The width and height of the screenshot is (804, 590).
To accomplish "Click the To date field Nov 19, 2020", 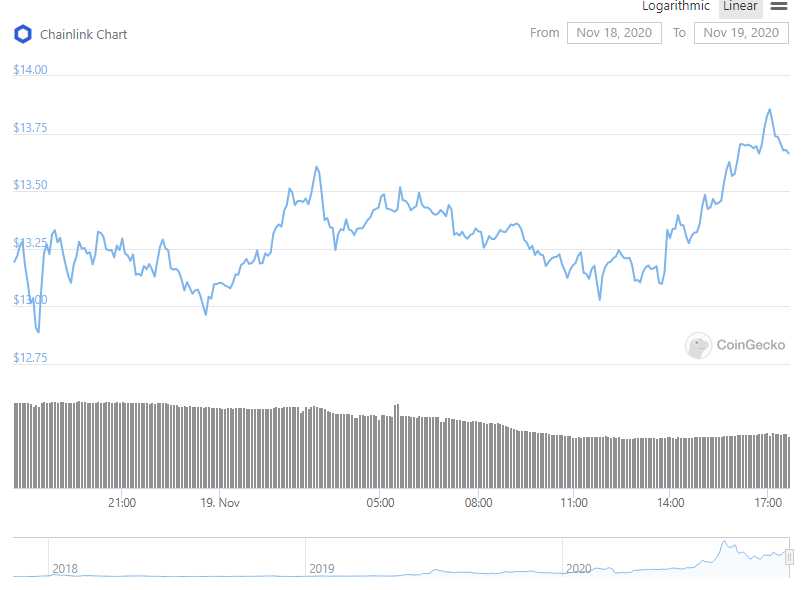I will tap(741, 33).
